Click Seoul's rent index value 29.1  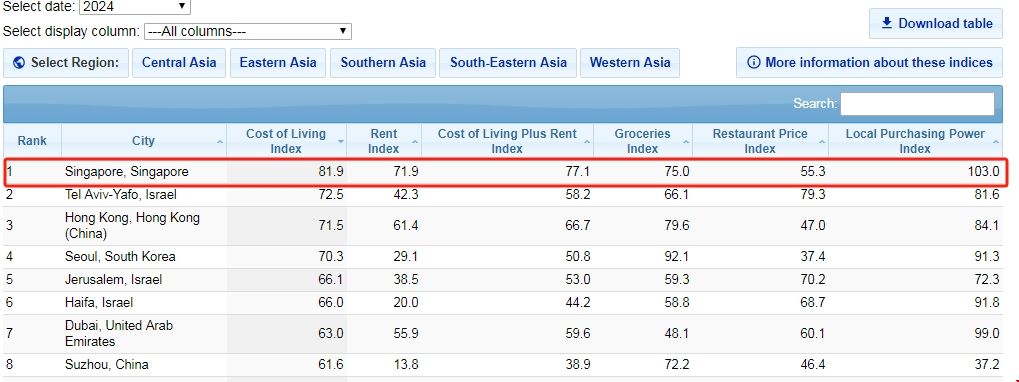coord(406,257)
